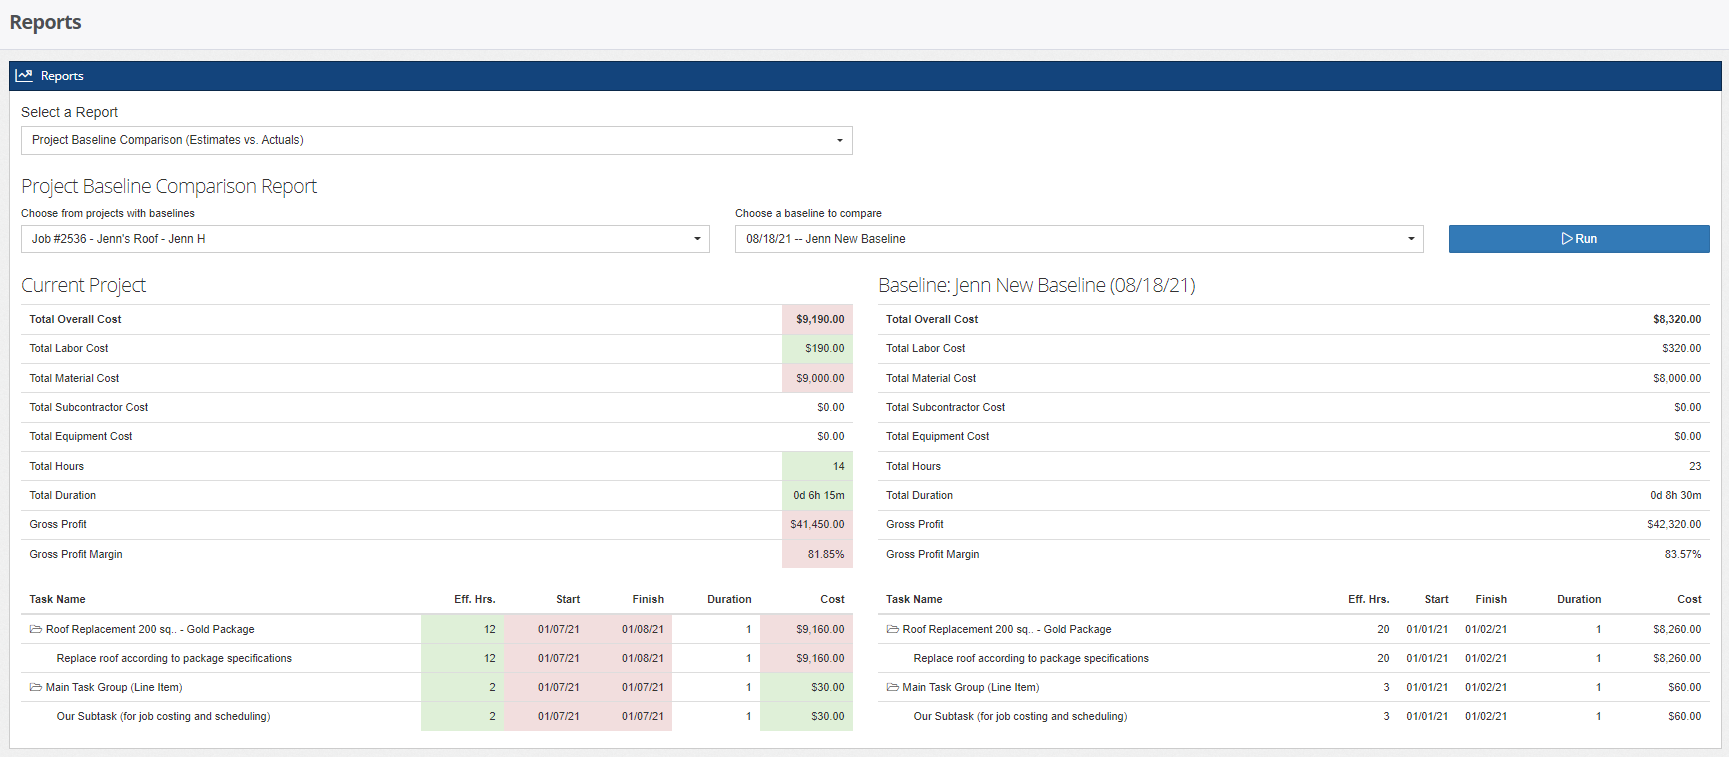Screen dimensions: 1729x757
Task: Click folder icon beside Roof Replacement in Current Project
Action: click(35, 629)
